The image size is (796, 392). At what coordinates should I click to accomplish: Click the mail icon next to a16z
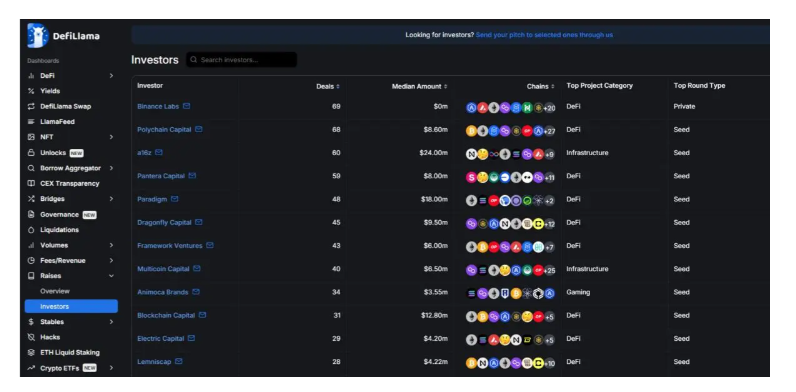[x=159, y=152]
